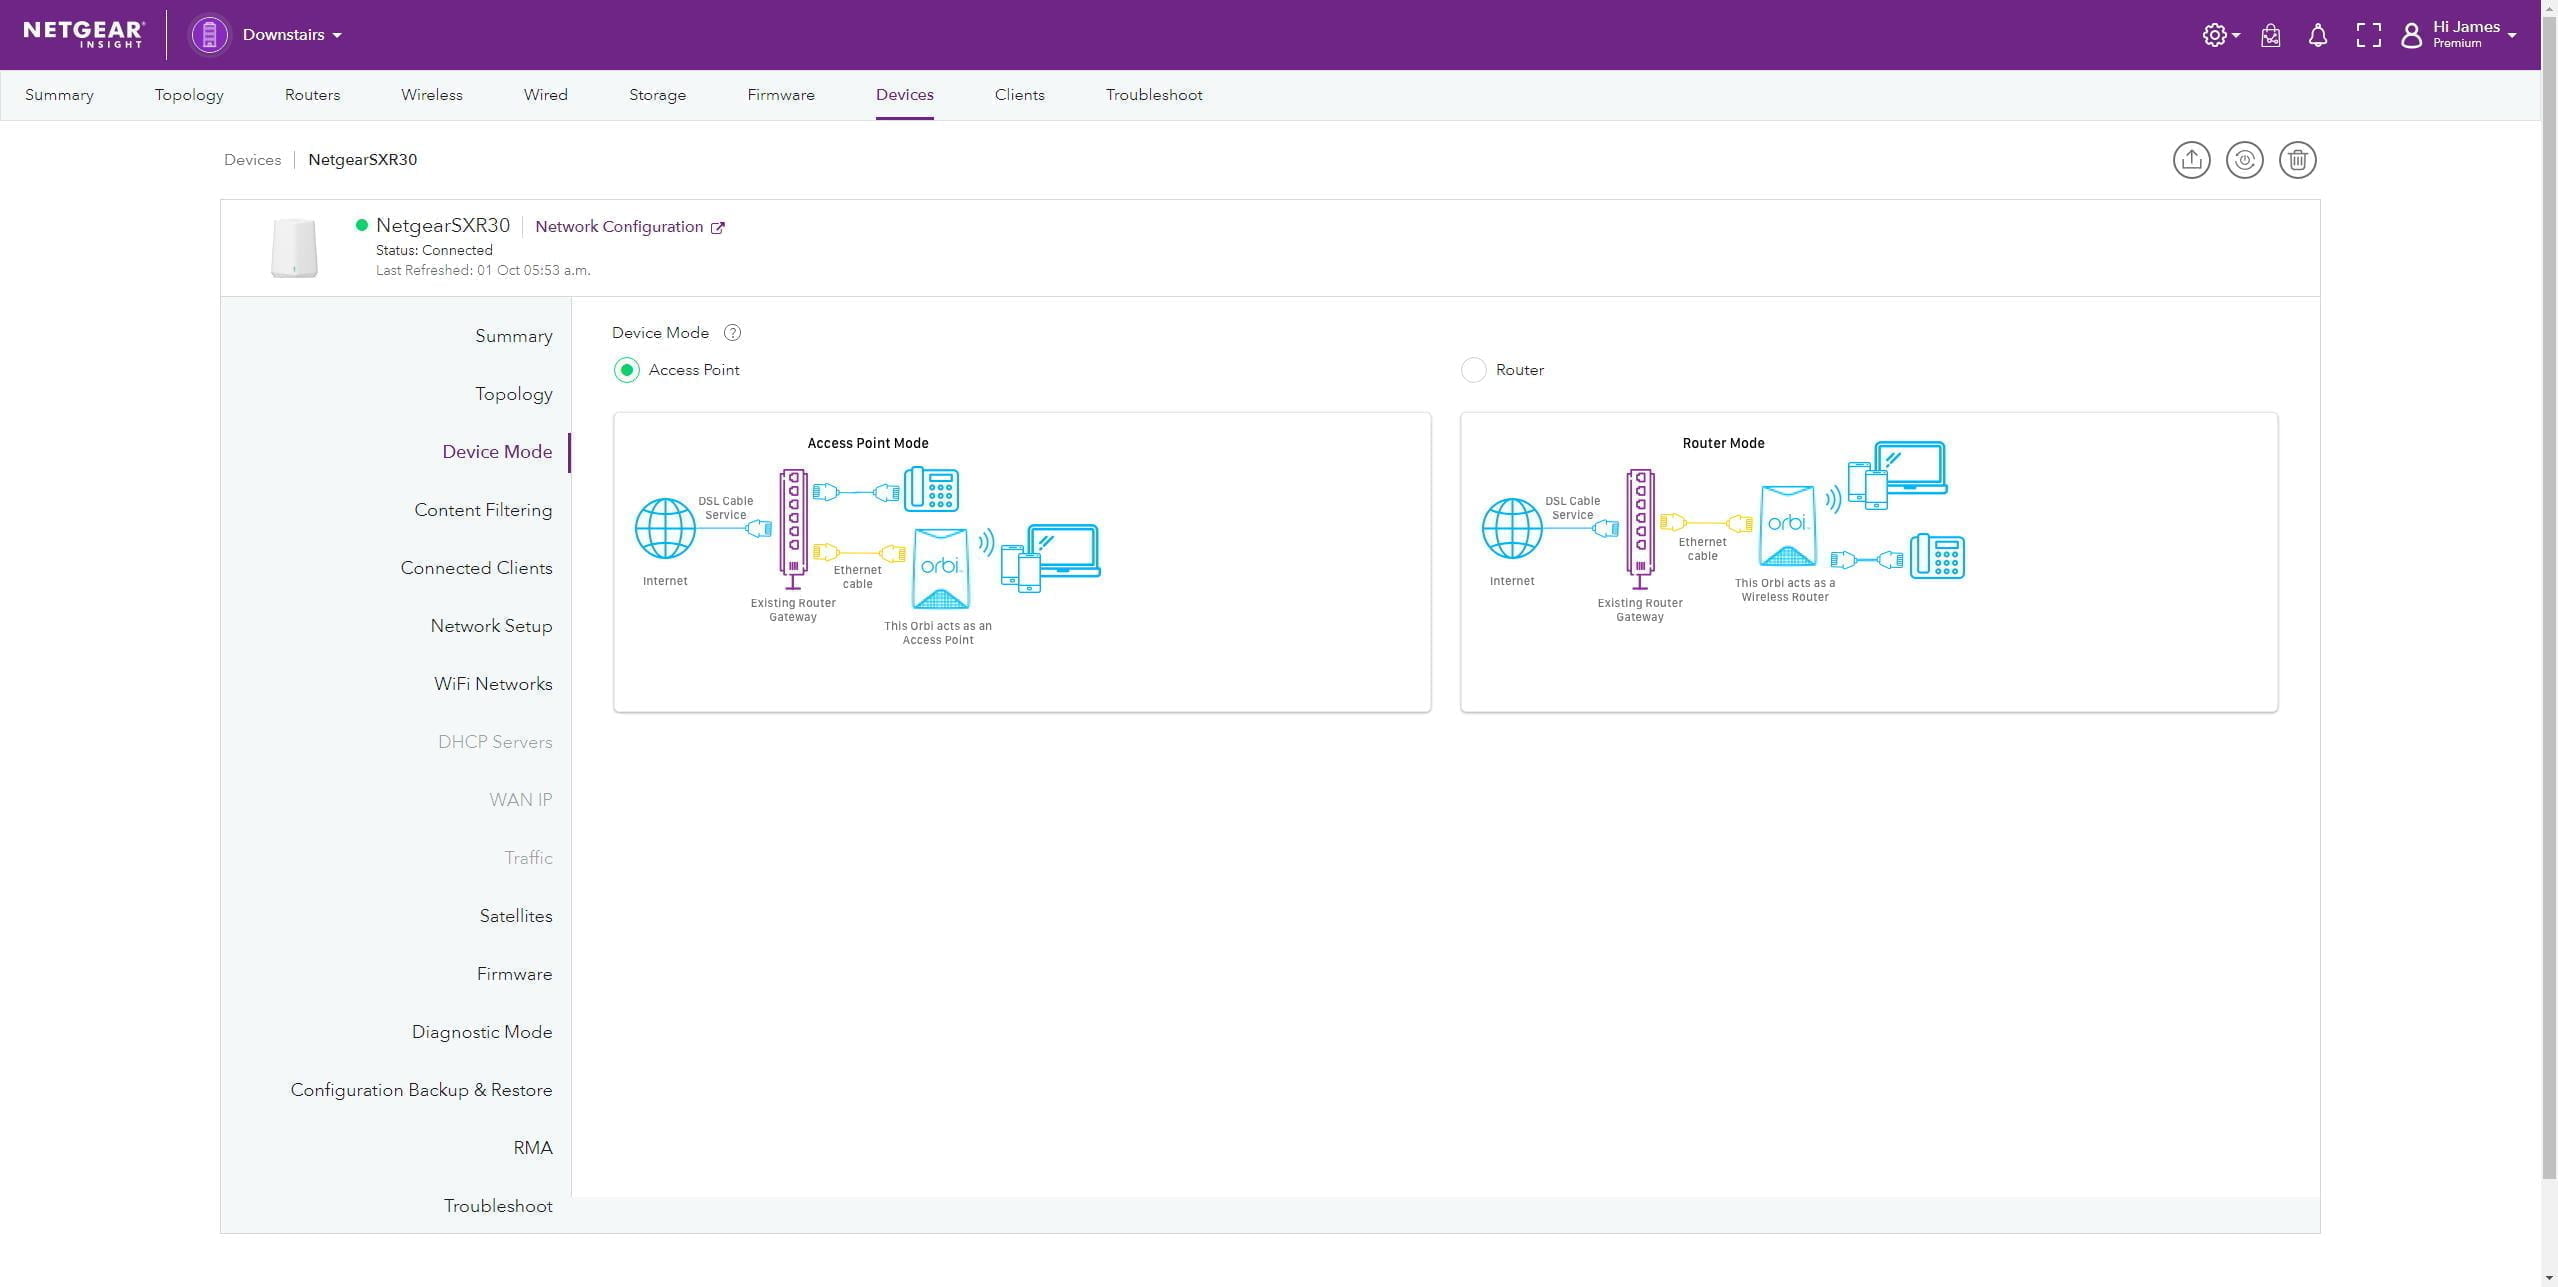
Task: Open the settings gear dropdown
Action: pyautogui.click(x=2220, y=36)
